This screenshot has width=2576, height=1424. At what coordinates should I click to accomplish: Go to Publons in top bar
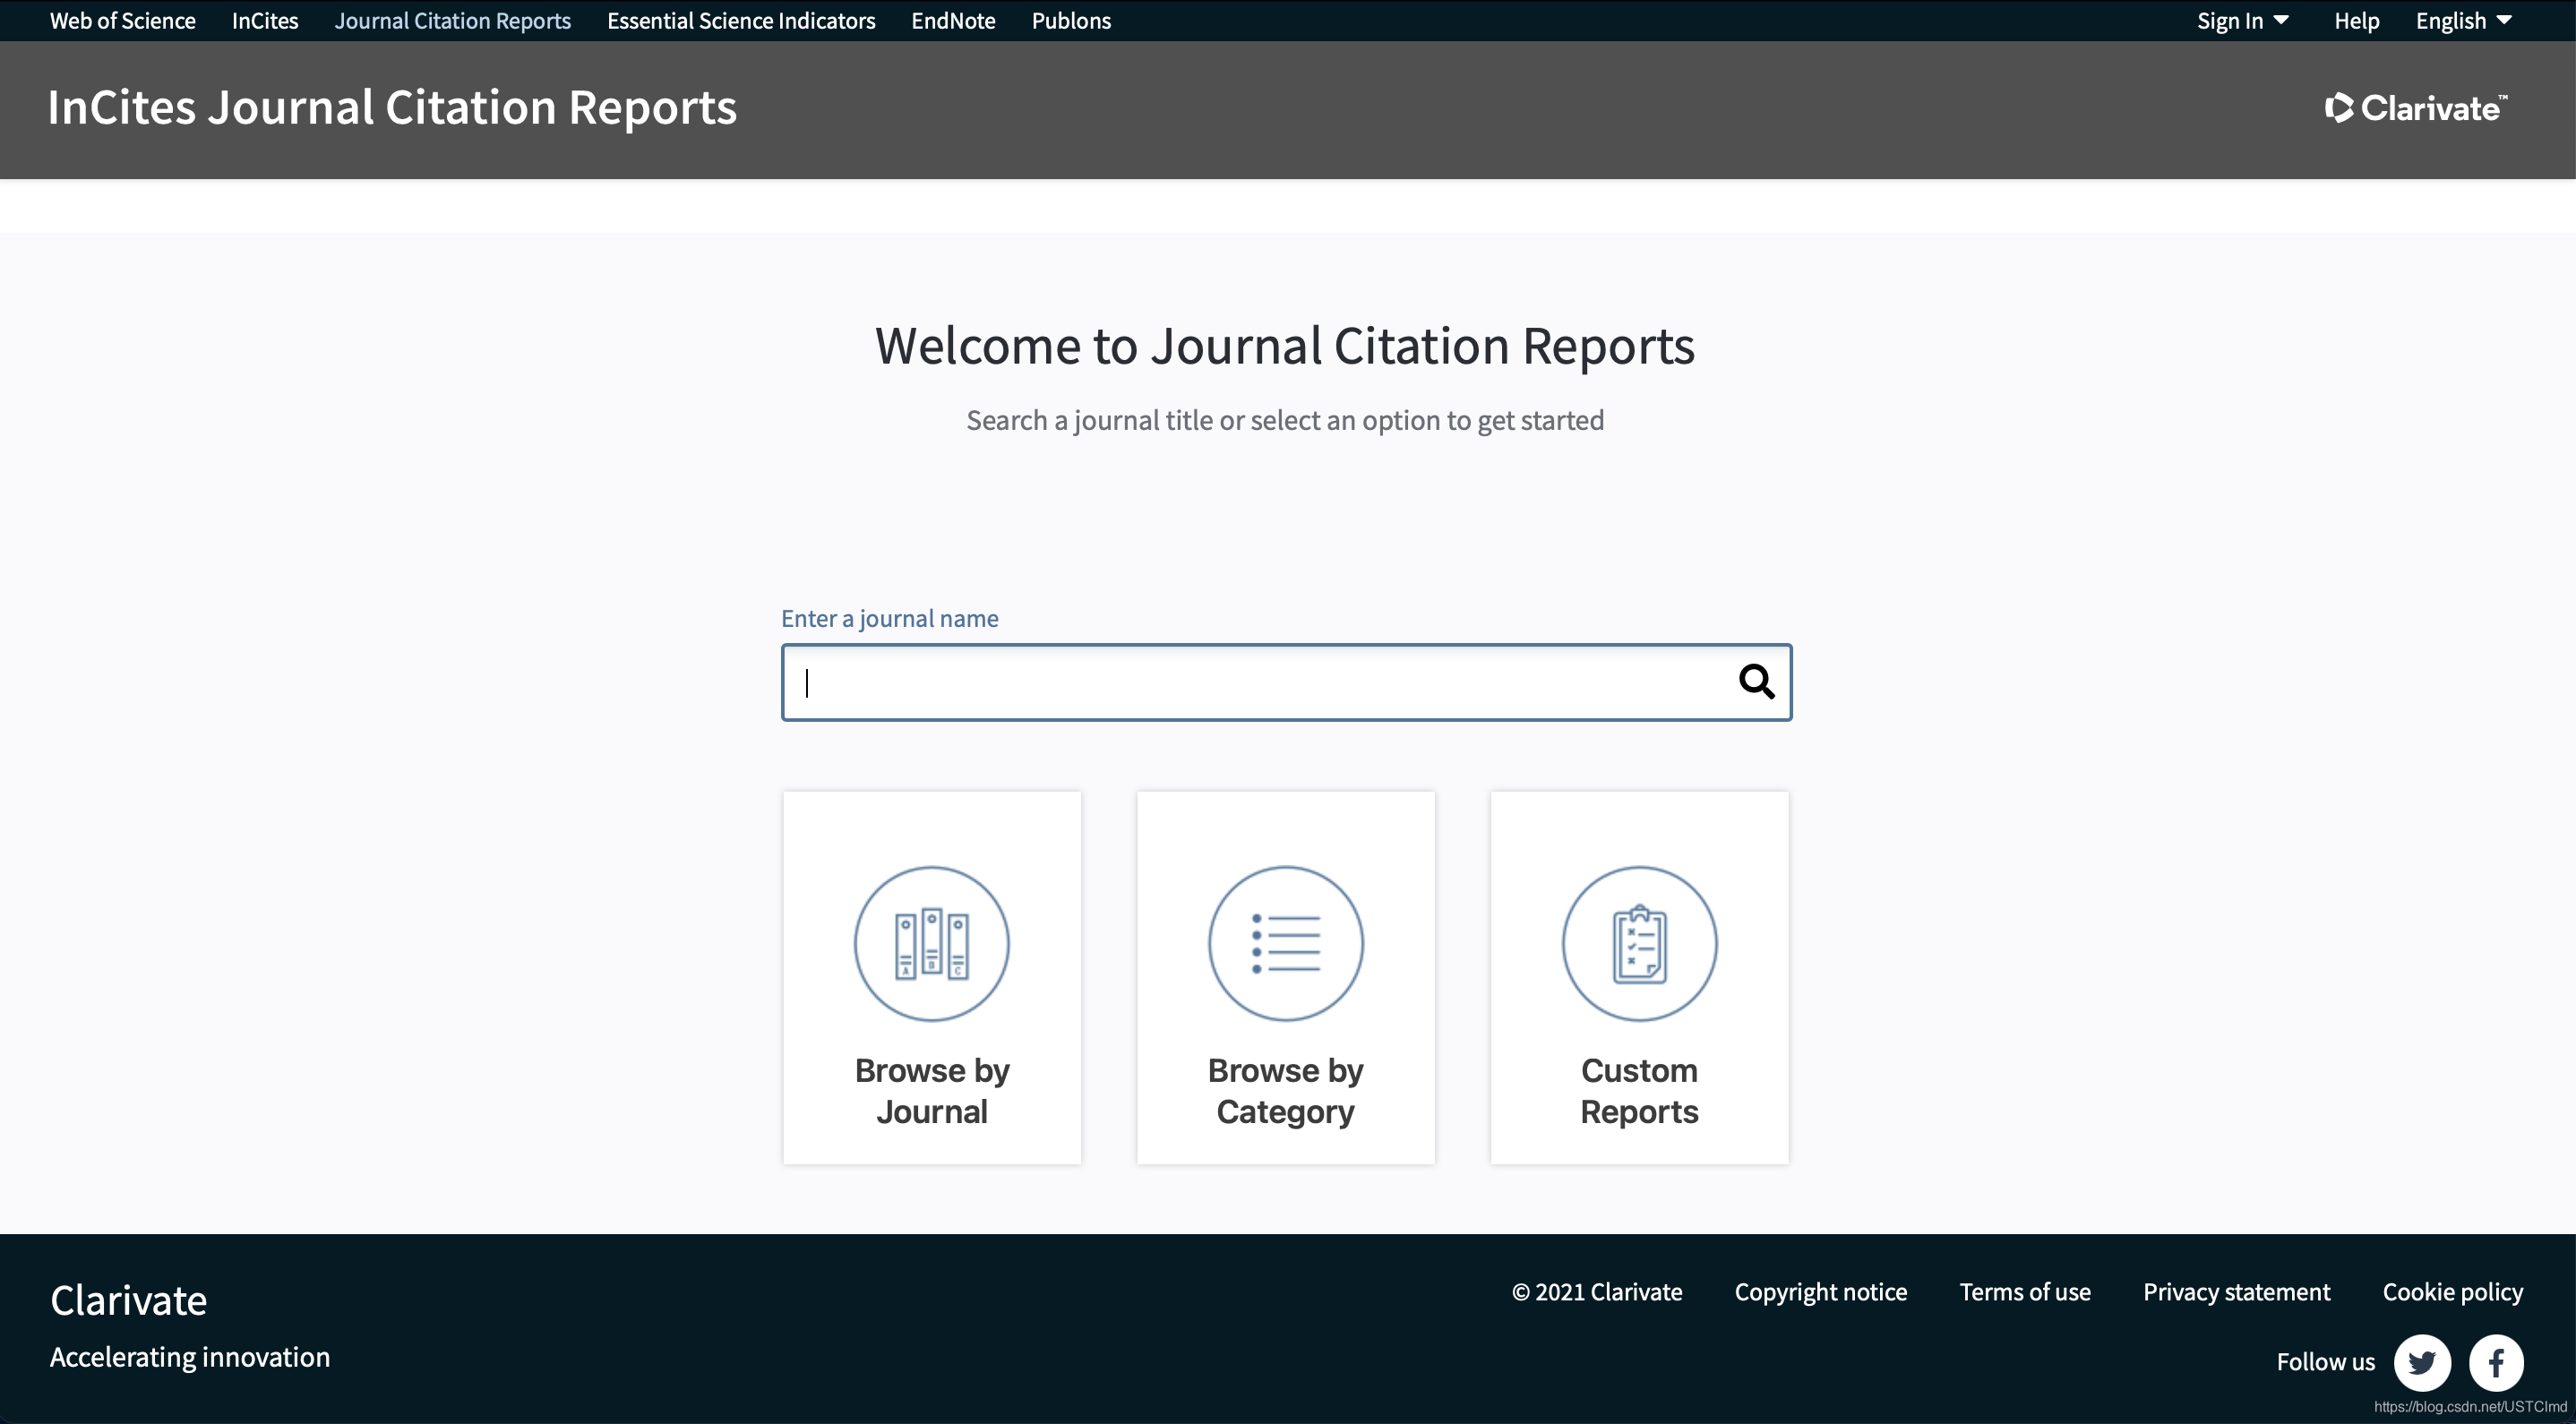tap(1070, 21)
